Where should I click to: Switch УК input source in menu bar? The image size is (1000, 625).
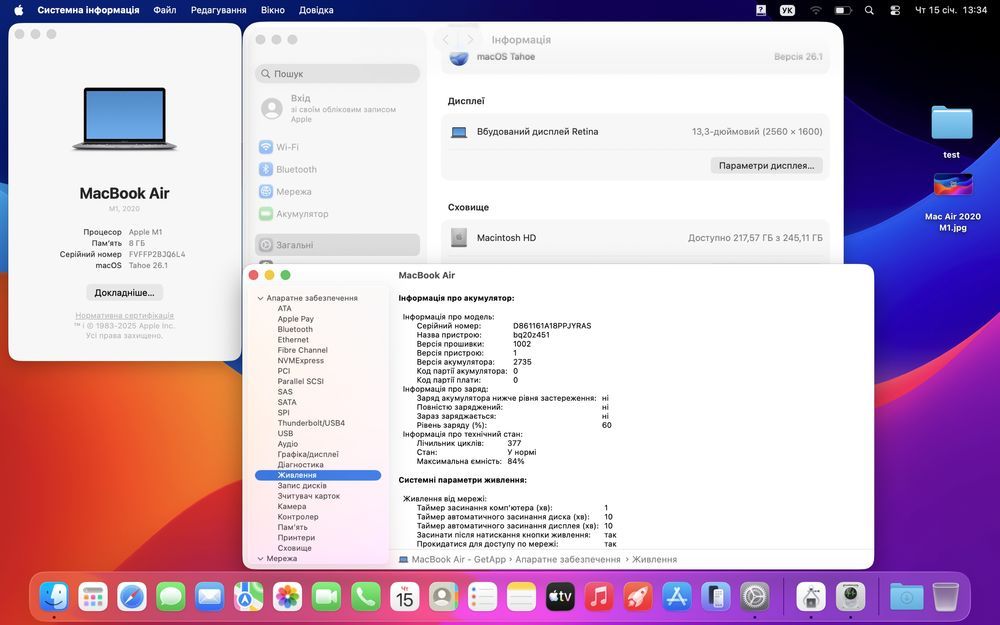788,10
